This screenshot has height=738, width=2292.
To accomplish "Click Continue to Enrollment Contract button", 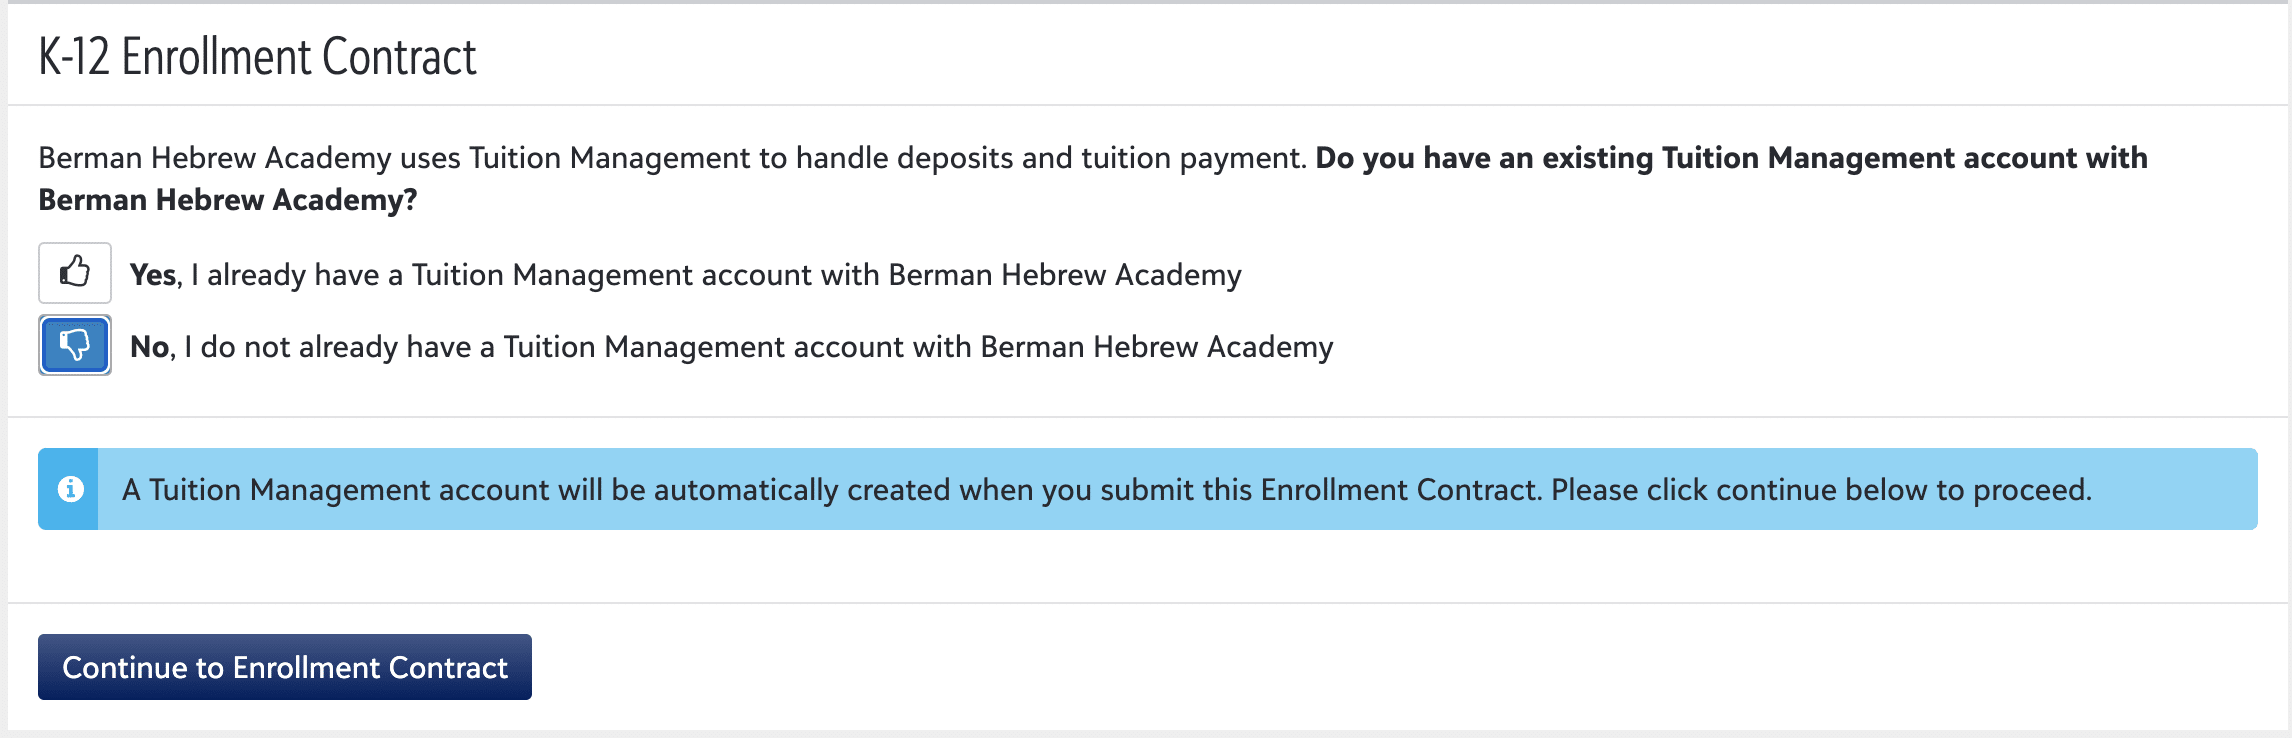I will coord(285,667).
